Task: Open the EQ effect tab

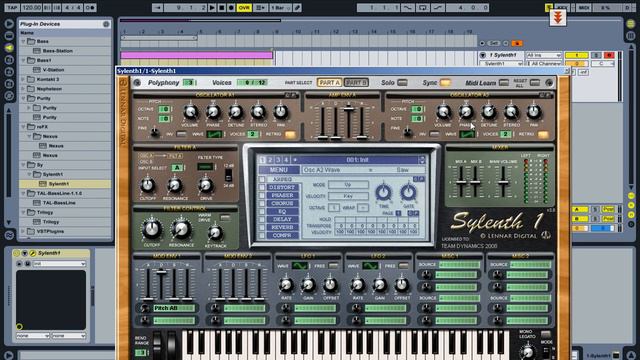Action: (x=282, y=211)
